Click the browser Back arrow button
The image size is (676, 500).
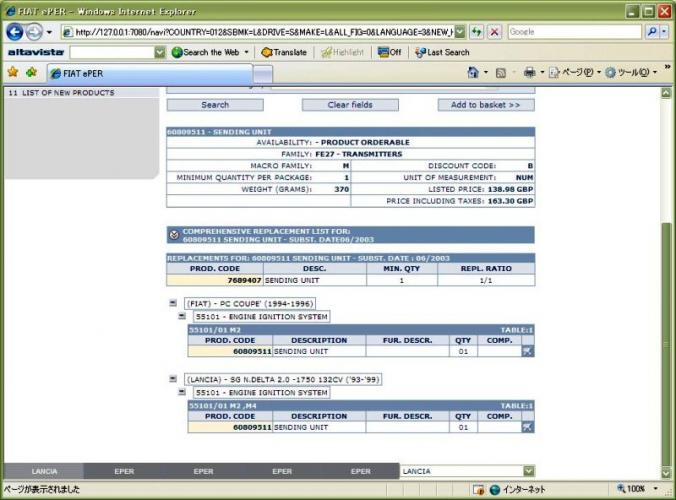click(15, 32)
